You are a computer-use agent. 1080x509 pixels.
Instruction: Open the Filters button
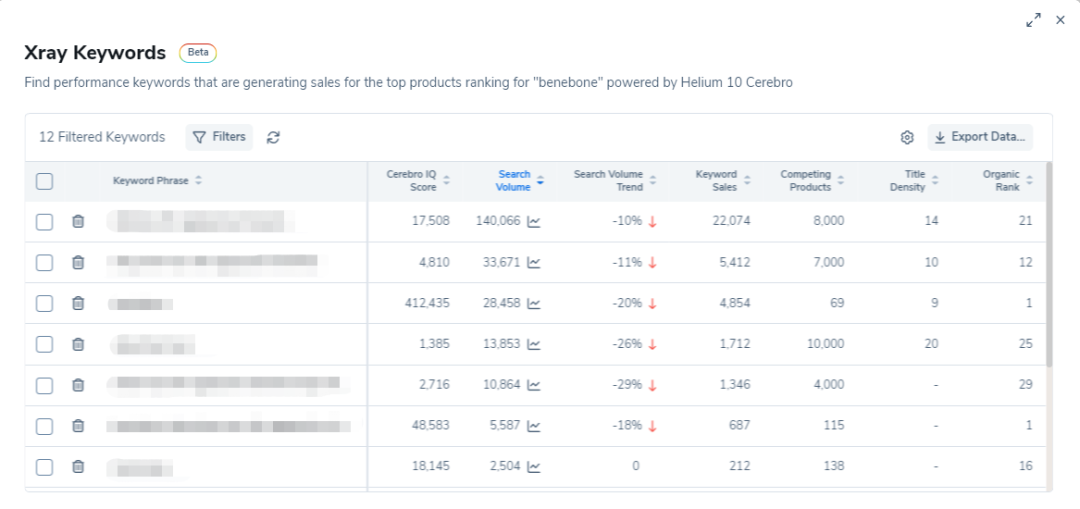(x=219, y=137)
